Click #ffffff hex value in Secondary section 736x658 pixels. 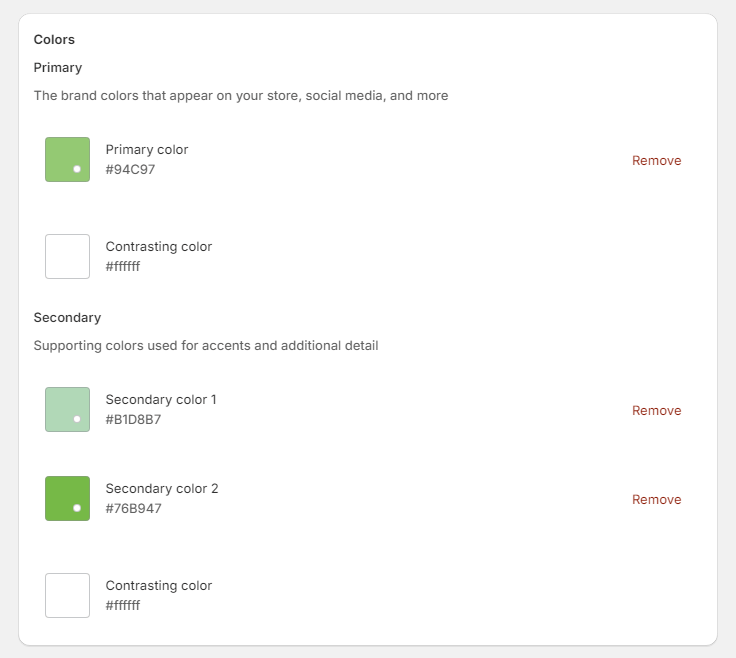pos(123,606)
